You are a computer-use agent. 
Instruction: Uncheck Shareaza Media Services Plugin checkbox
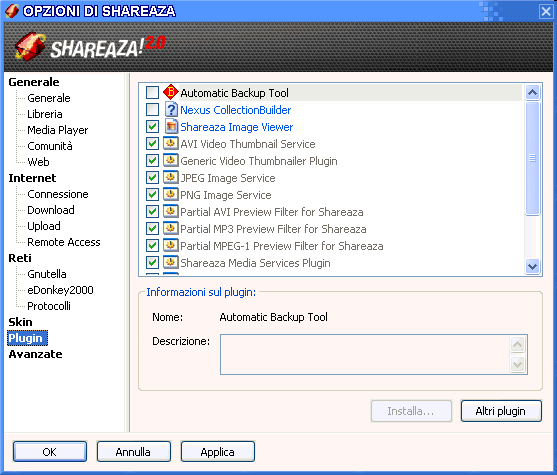coord(152,263)
